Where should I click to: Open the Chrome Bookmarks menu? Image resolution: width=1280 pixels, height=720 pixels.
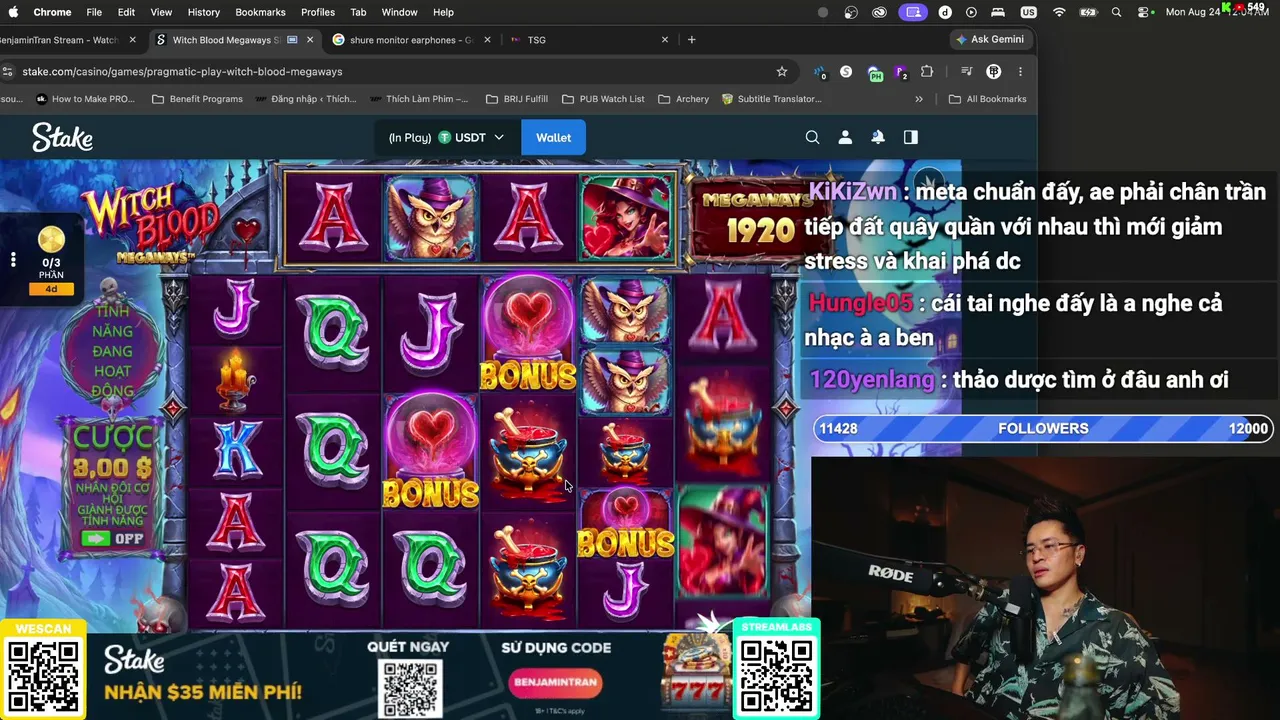click(x=260, y=12)
